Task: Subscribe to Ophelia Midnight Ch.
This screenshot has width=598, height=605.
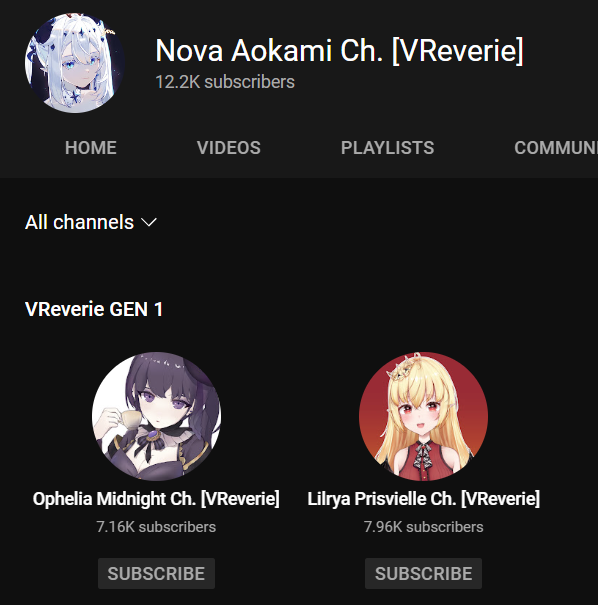Action: (156, 573)
